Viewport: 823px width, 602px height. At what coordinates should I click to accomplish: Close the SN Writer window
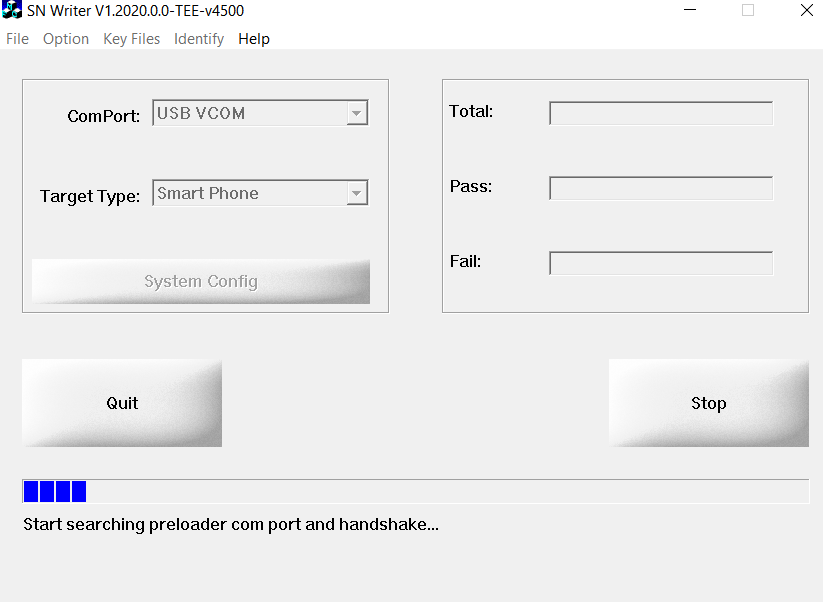(807, 10)
